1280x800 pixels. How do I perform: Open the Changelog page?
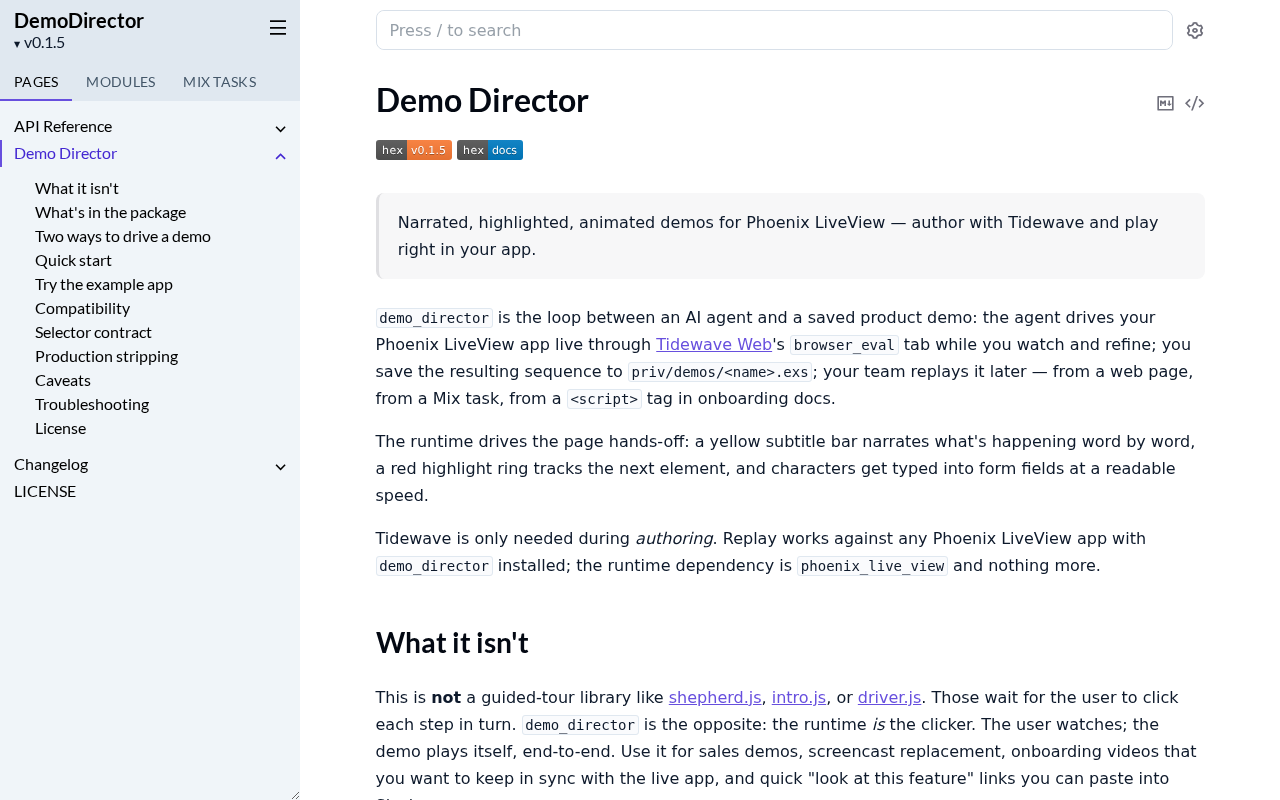[x=51, y=464]
